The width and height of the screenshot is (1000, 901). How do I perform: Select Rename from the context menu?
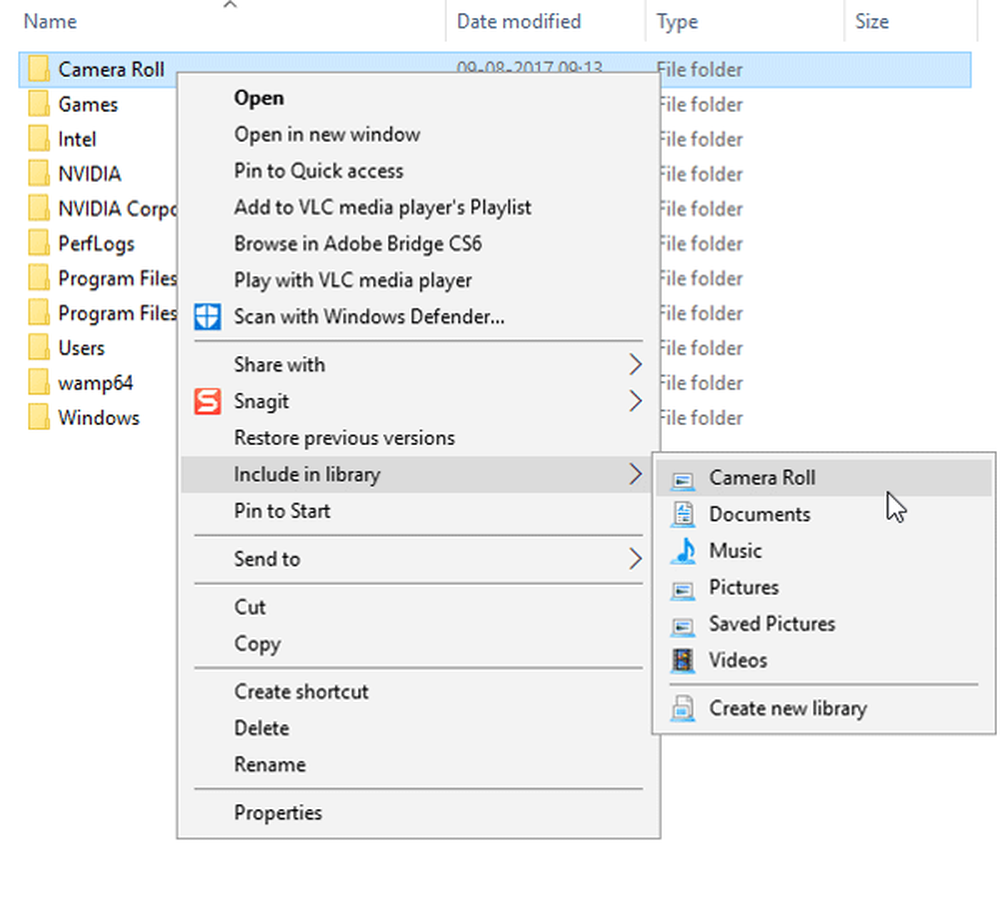418,765
